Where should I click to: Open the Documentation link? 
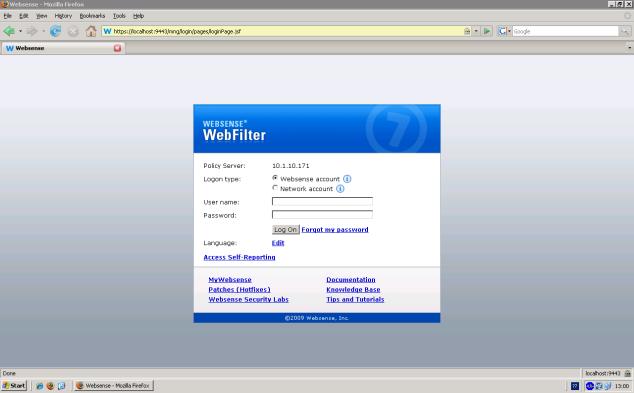(x=351, y=280)
